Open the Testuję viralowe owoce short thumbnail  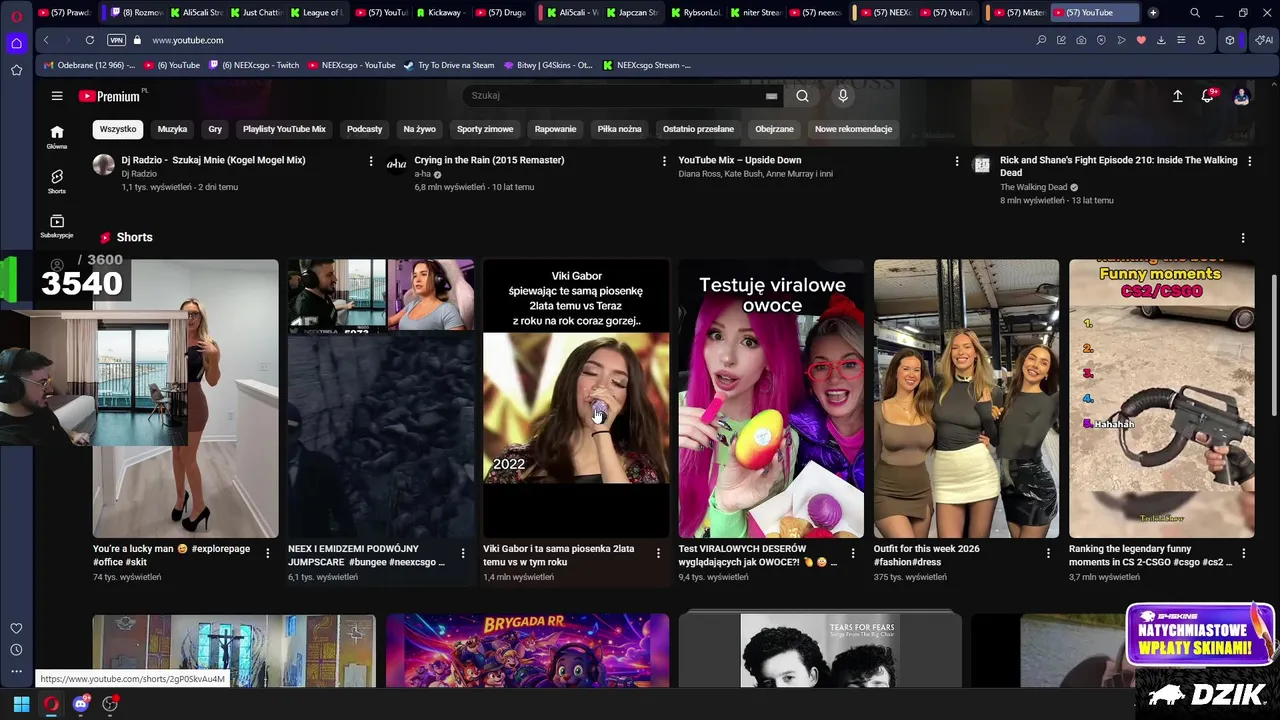pos(771,399)
